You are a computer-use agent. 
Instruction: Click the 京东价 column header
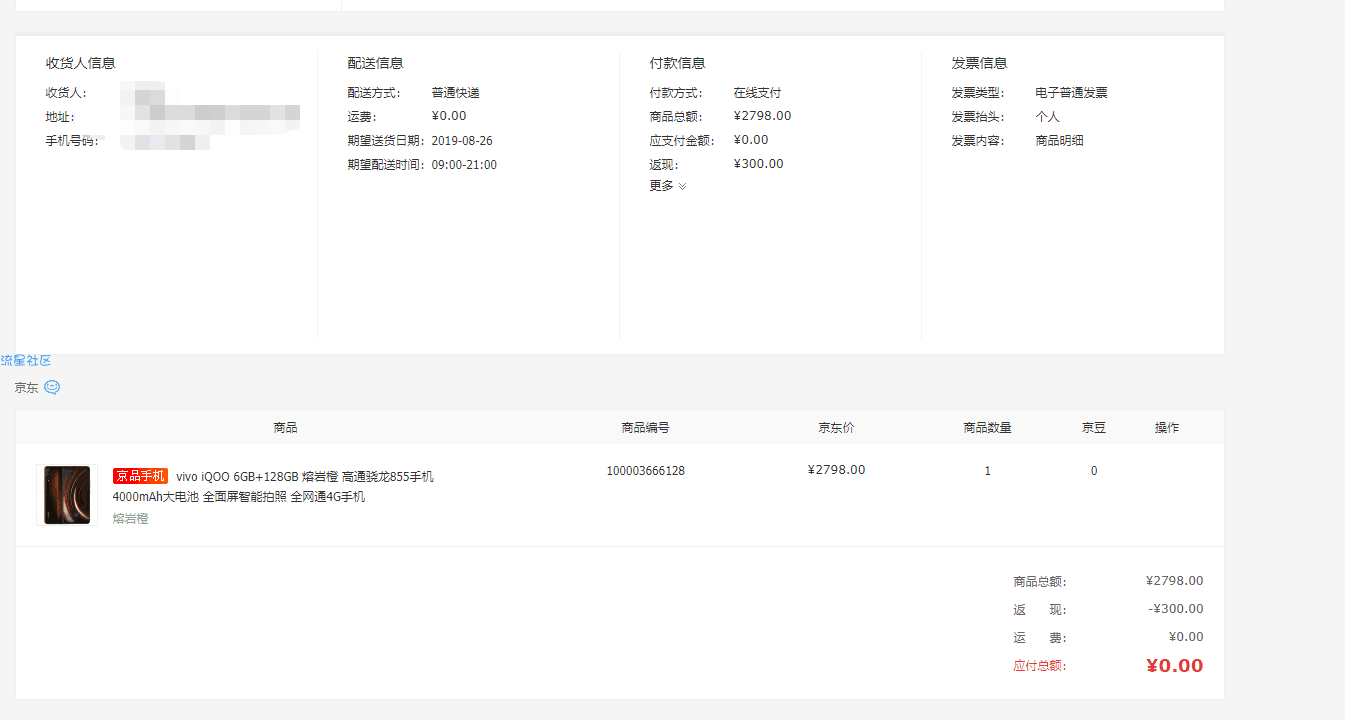click(836, 428)
